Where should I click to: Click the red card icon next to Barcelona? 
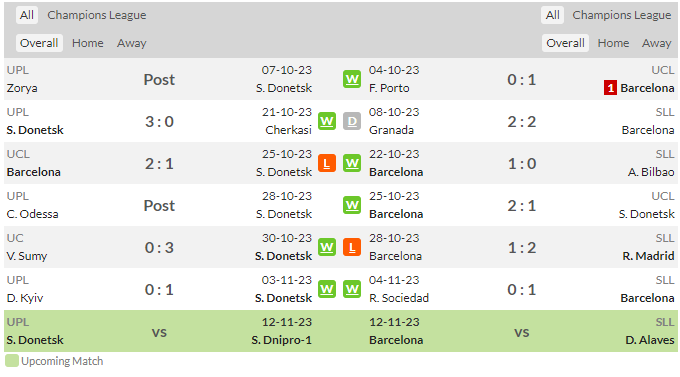click(x=610, y=88)
